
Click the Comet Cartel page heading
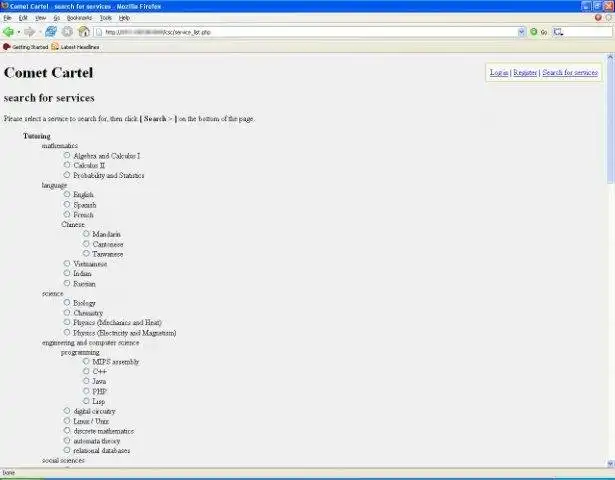click(x=48, y=73)
